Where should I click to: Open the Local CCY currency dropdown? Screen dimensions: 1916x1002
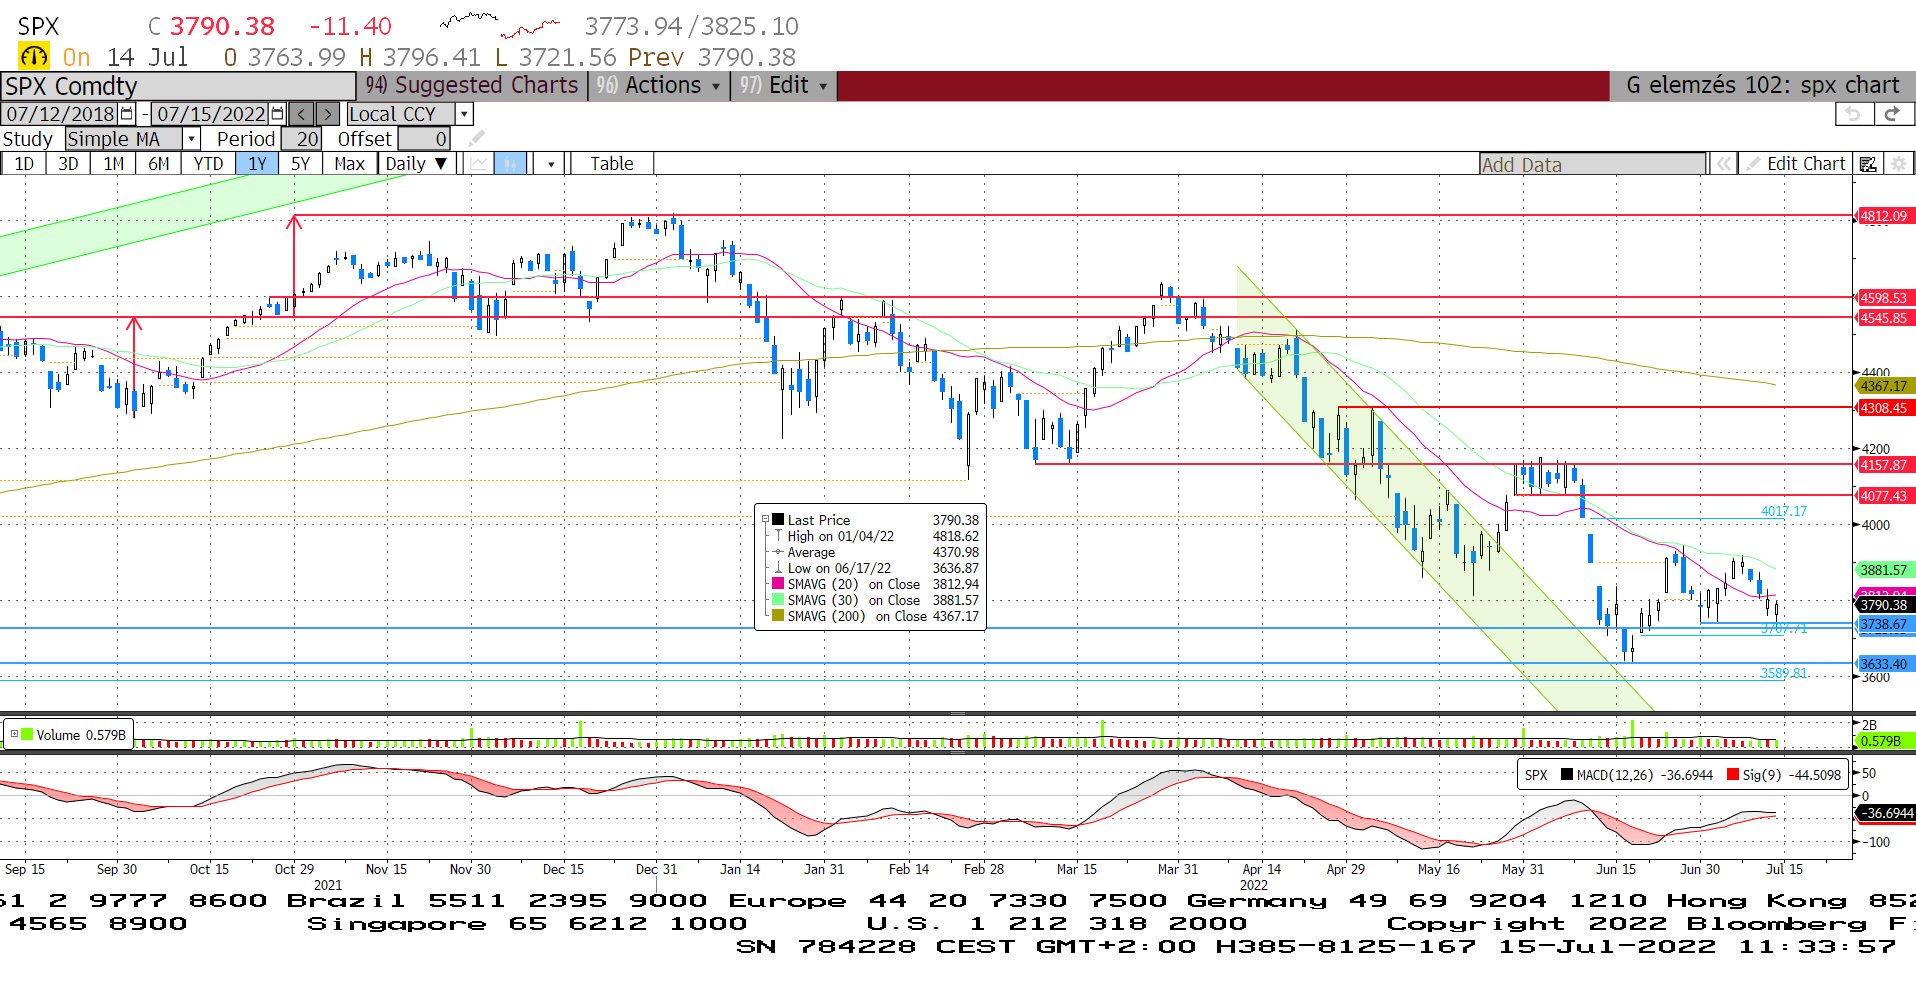[x=464, y=114]
